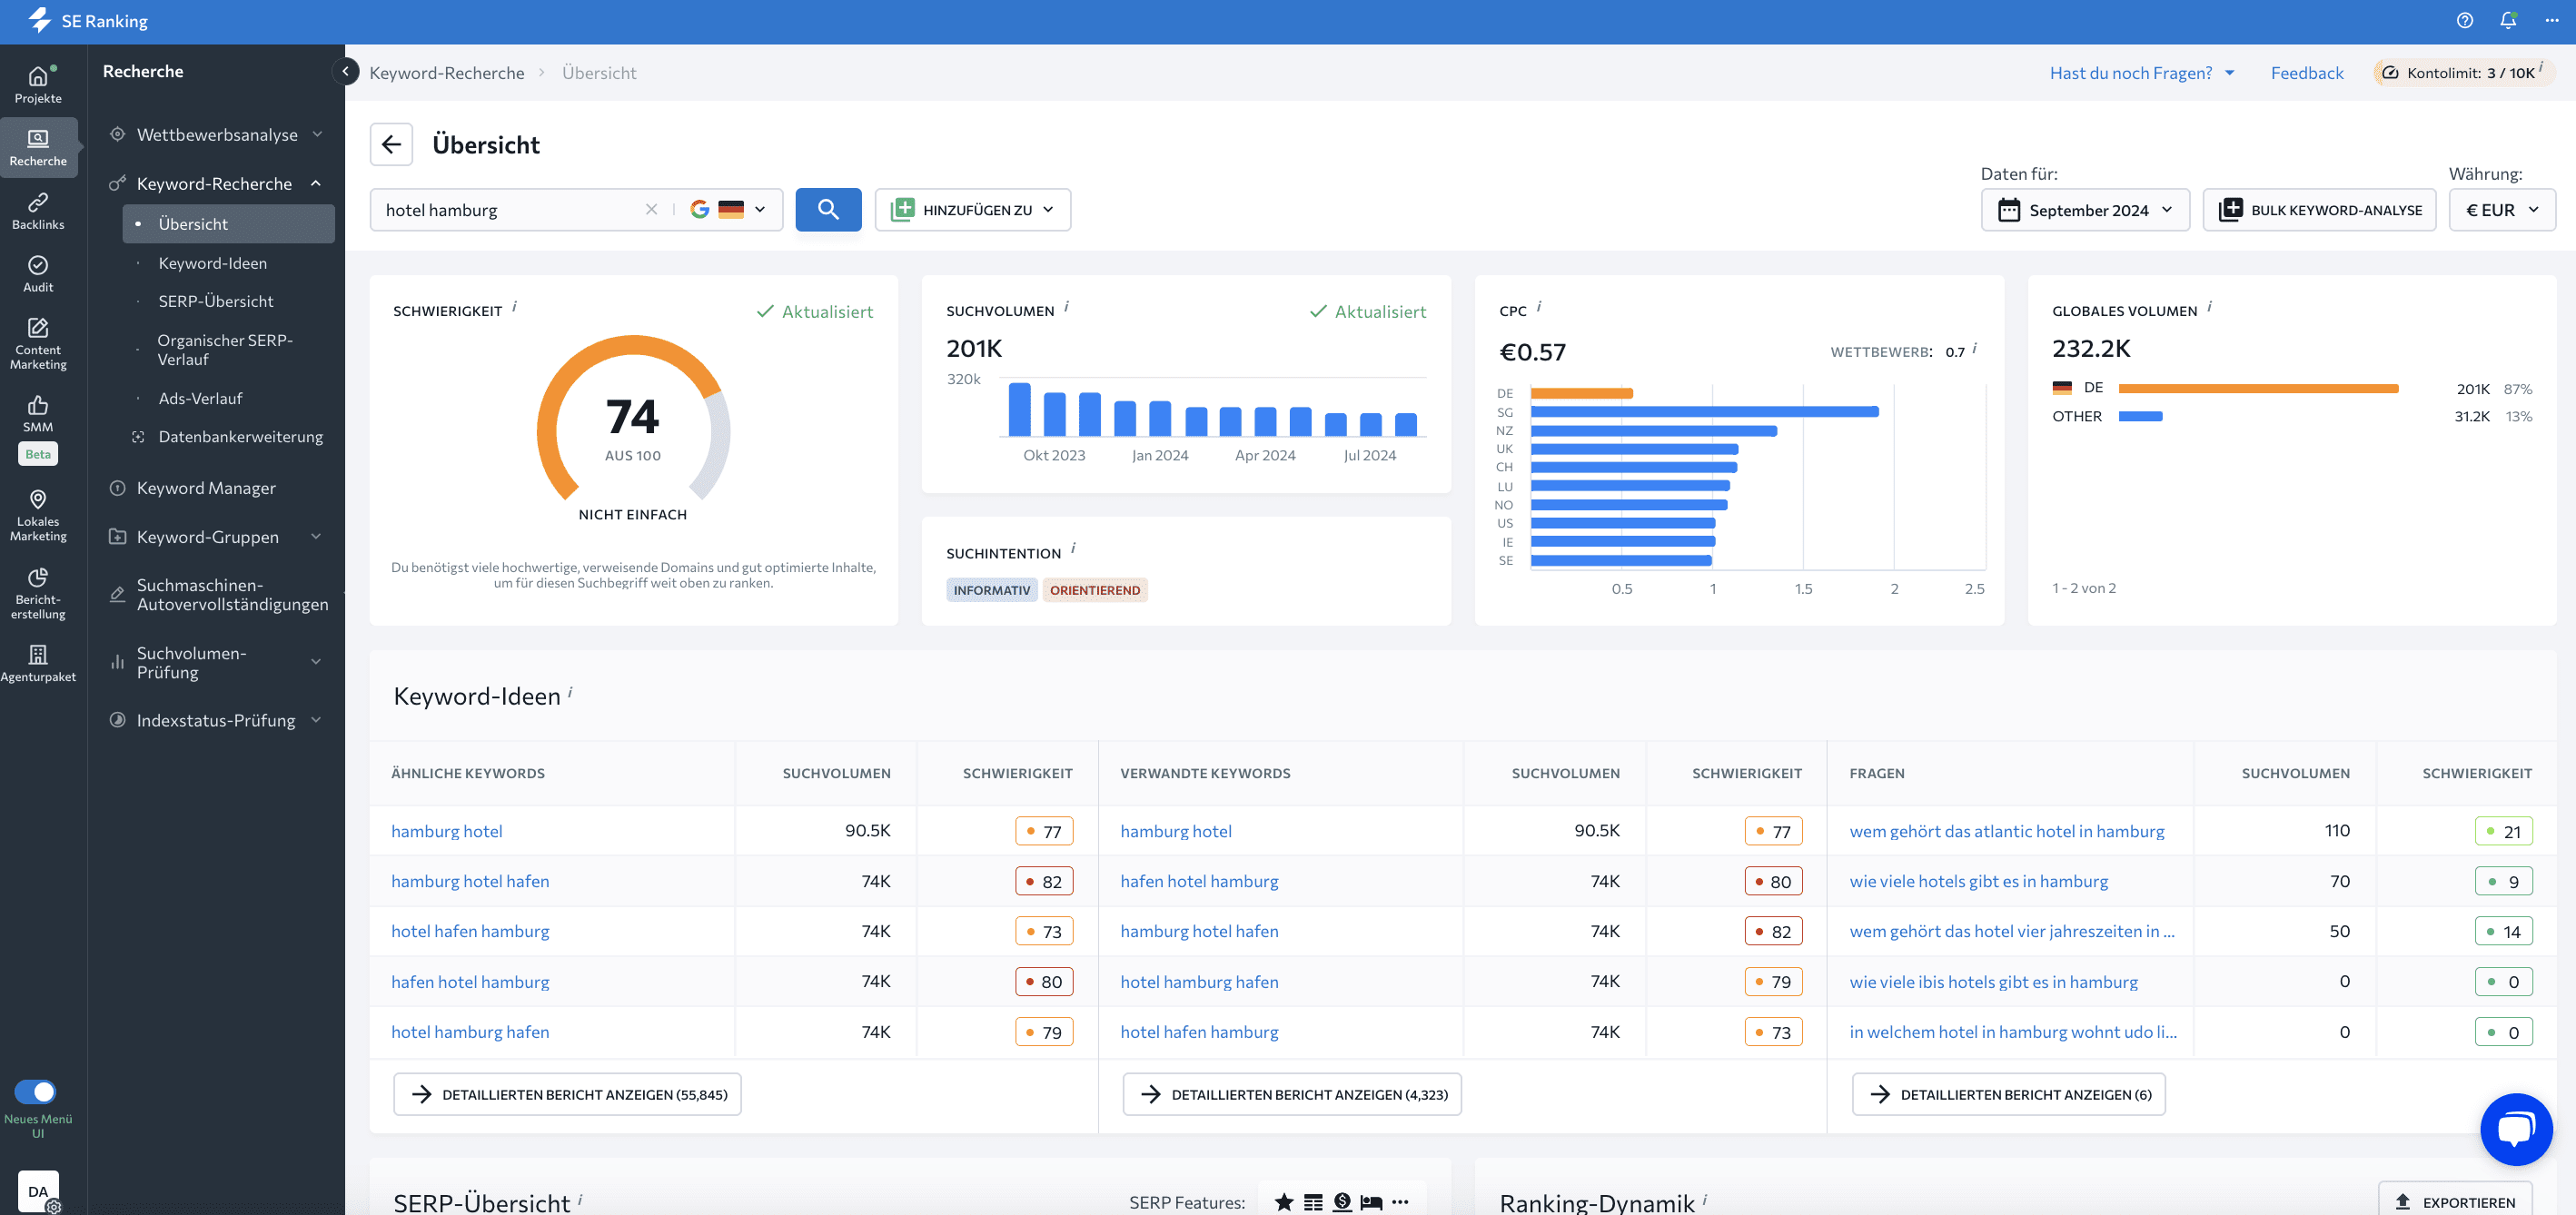
Task: Click the info icon next to Globales Volumen
Action: click(2210, 307)
